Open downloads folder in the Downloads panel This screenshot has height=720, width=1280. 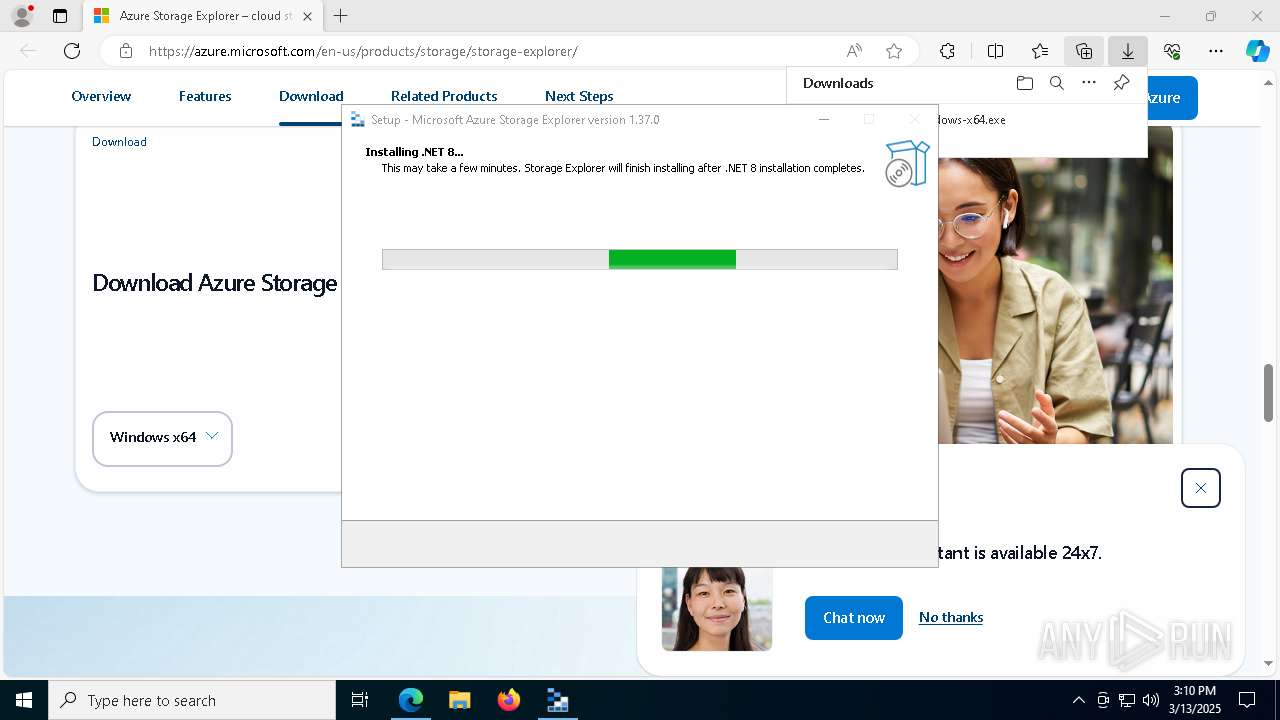(1024, 83)
